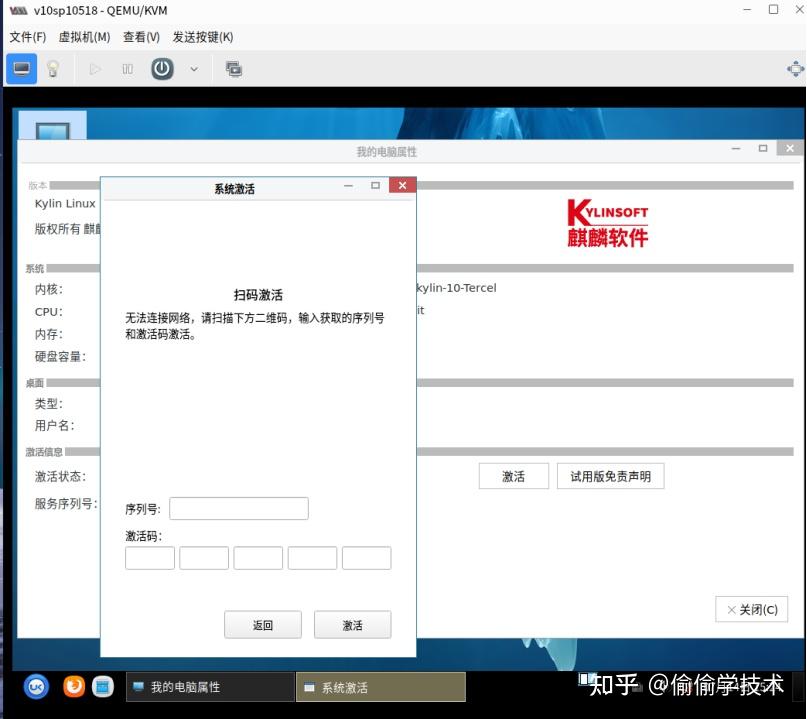Show the graphical console monitor view
The width and height of the screenshot is (807, 719).
coord(22,68)
